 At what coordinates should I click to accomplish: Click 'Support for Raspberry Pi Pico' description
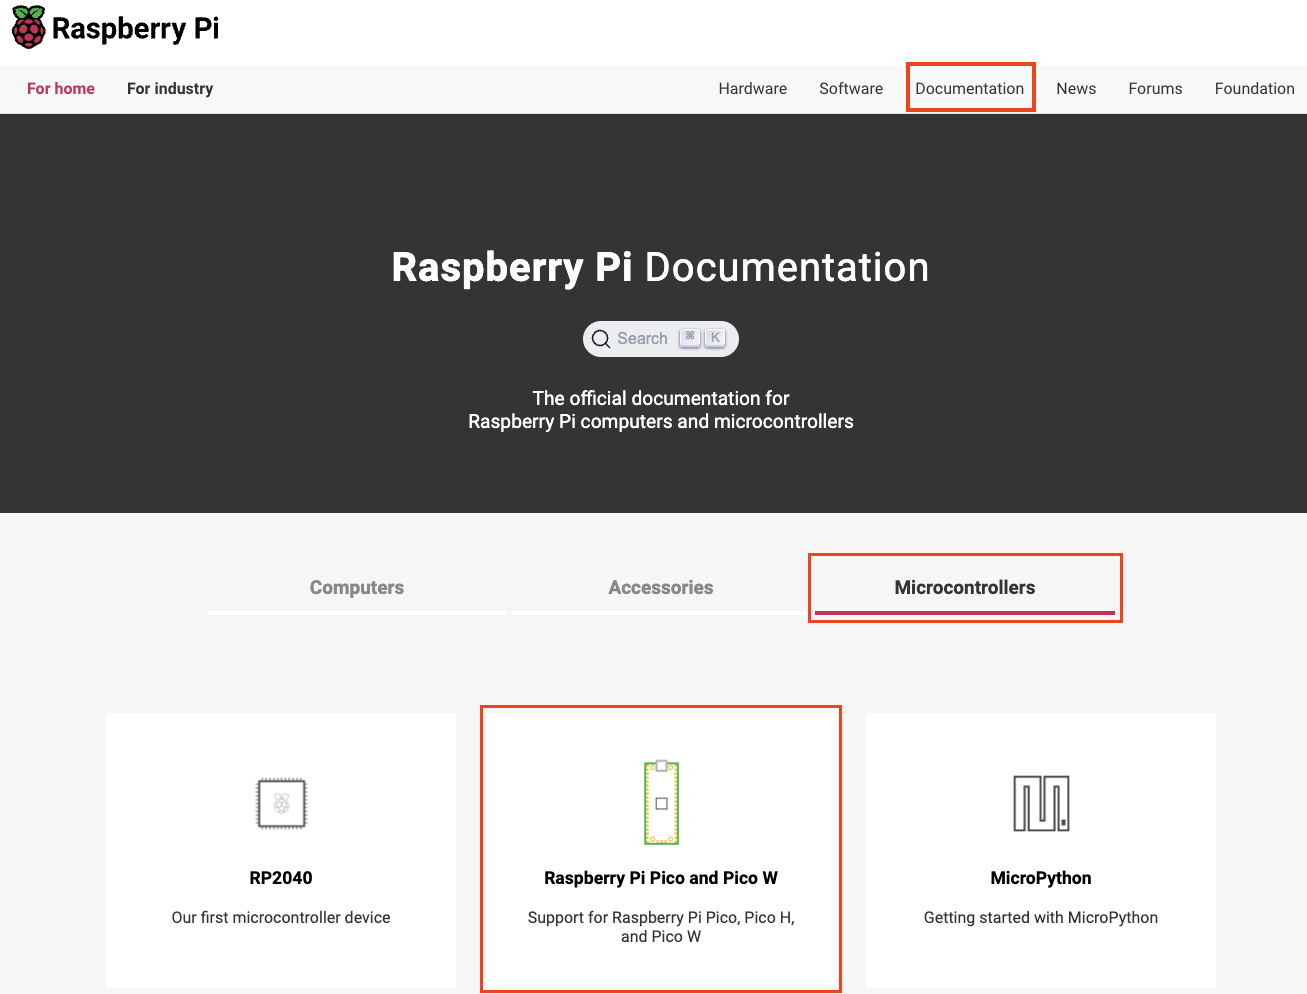661,927
